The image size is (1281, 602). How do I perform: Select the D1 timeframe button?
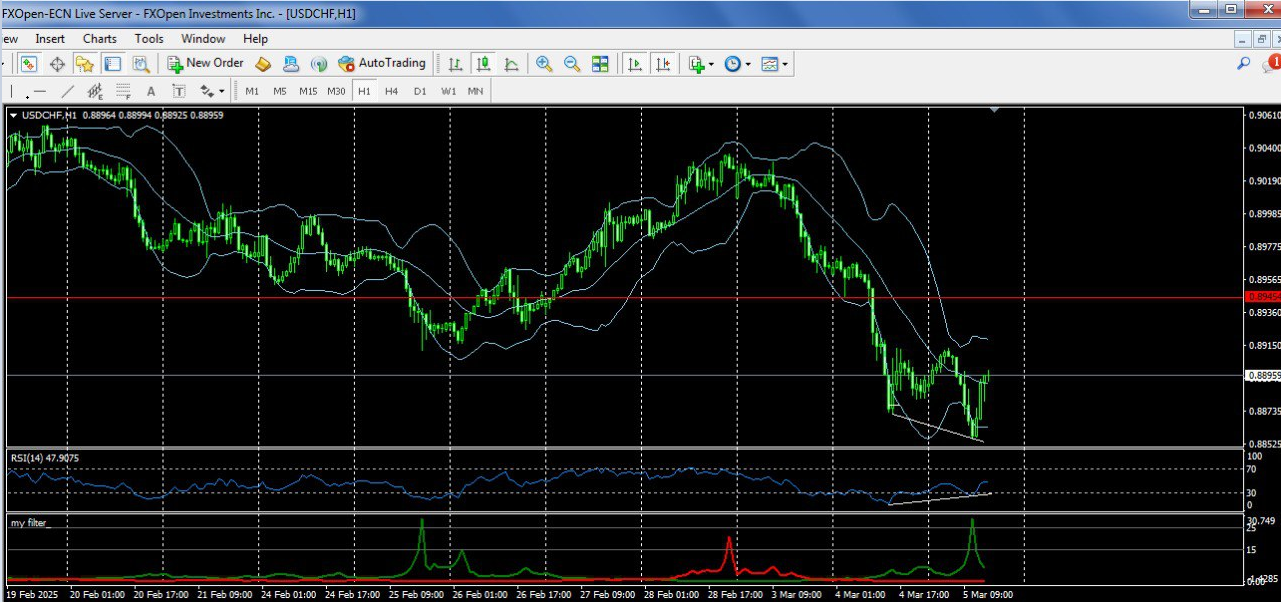coord(420,91)
